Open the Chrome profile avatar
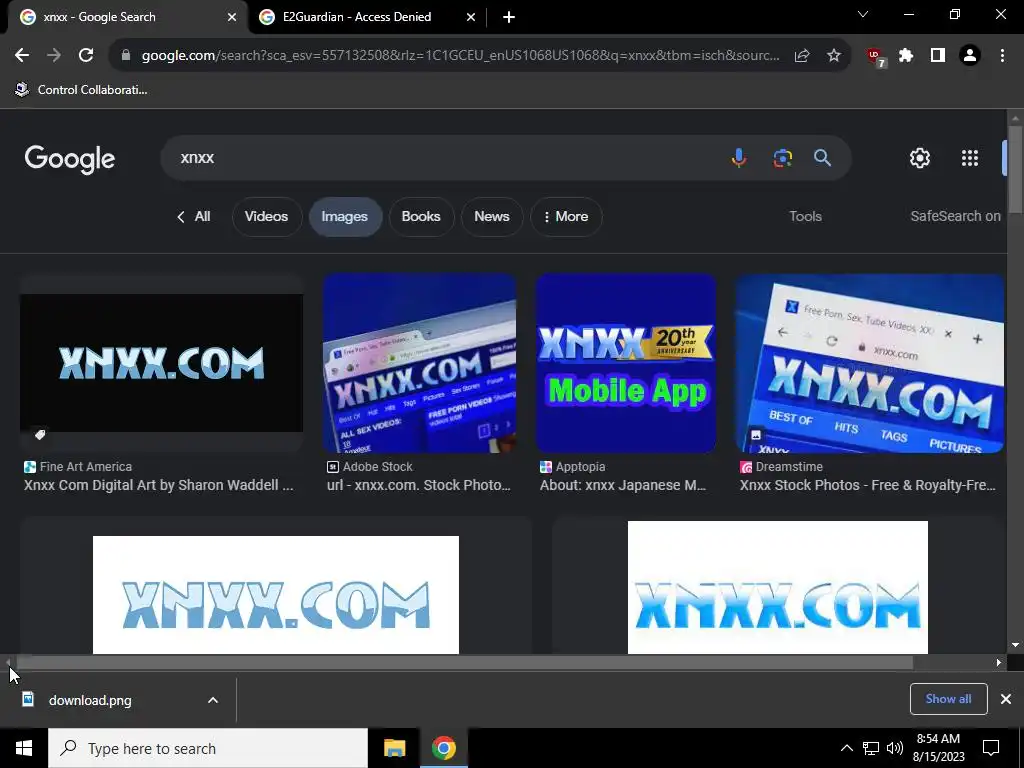The image size is (1024, 768). tap(970, 56)
